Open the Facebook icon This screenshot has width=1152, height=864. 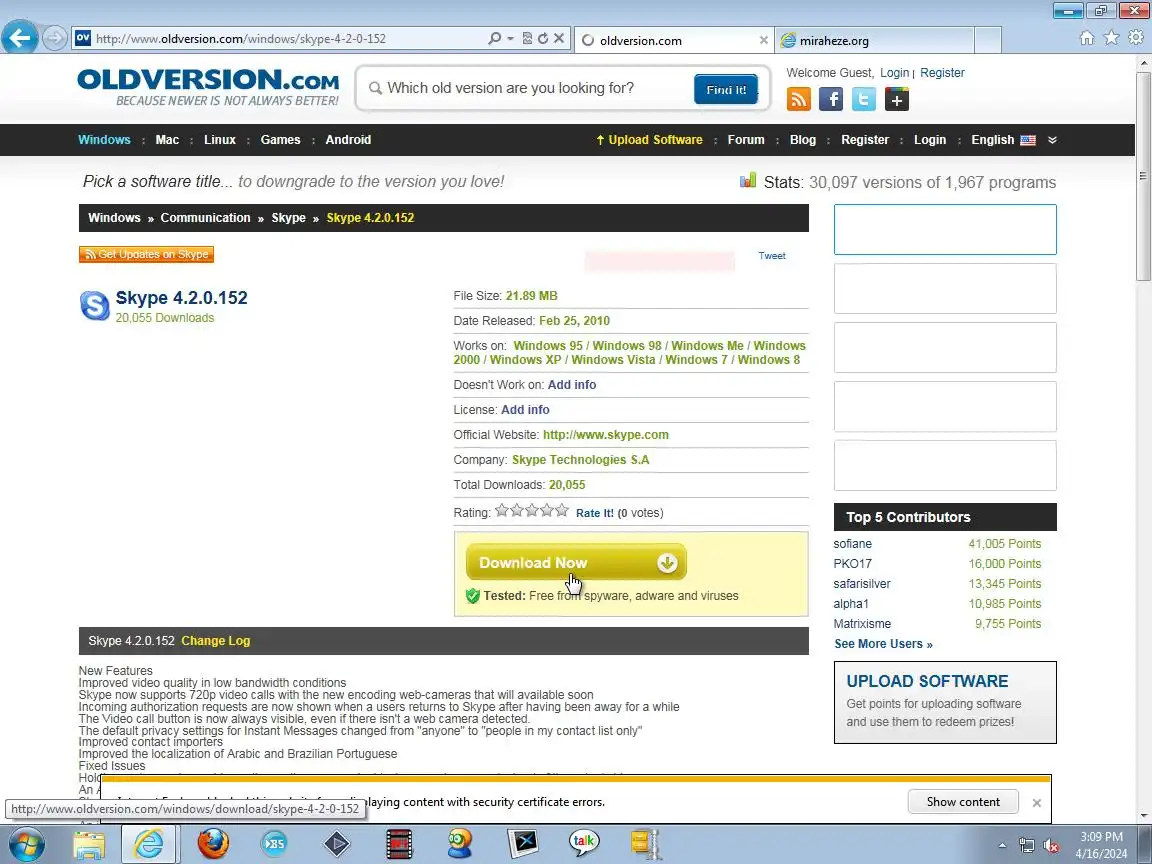831,98
